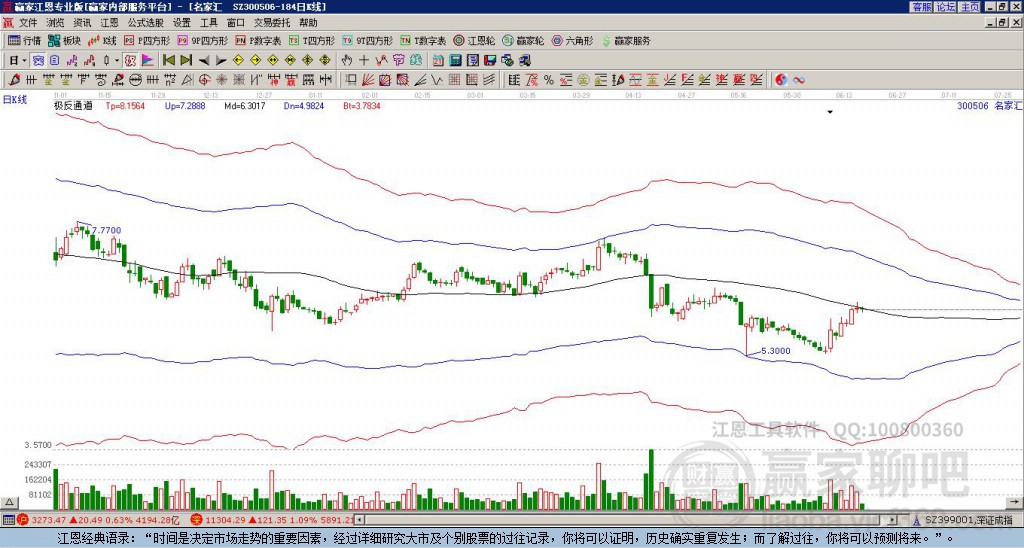Click the 论坛 forum link
Image resolution: width=1024 pixels, height=548 pixels.
tap(946, 7)
